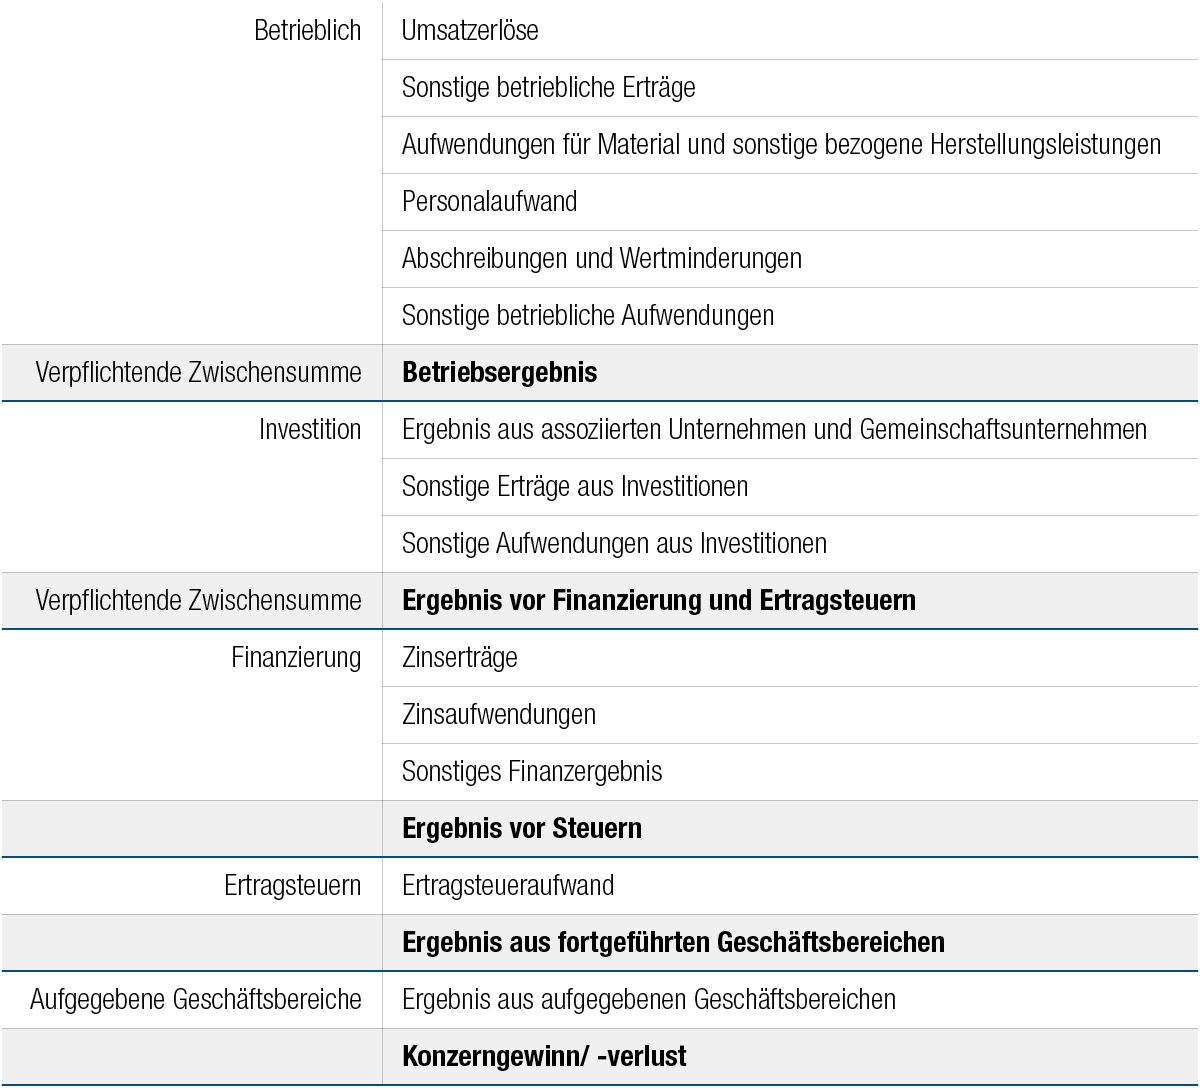Select Sonstige betriebliche Erträge line item
The image size is (1200, 1090).
click(548, 88)
